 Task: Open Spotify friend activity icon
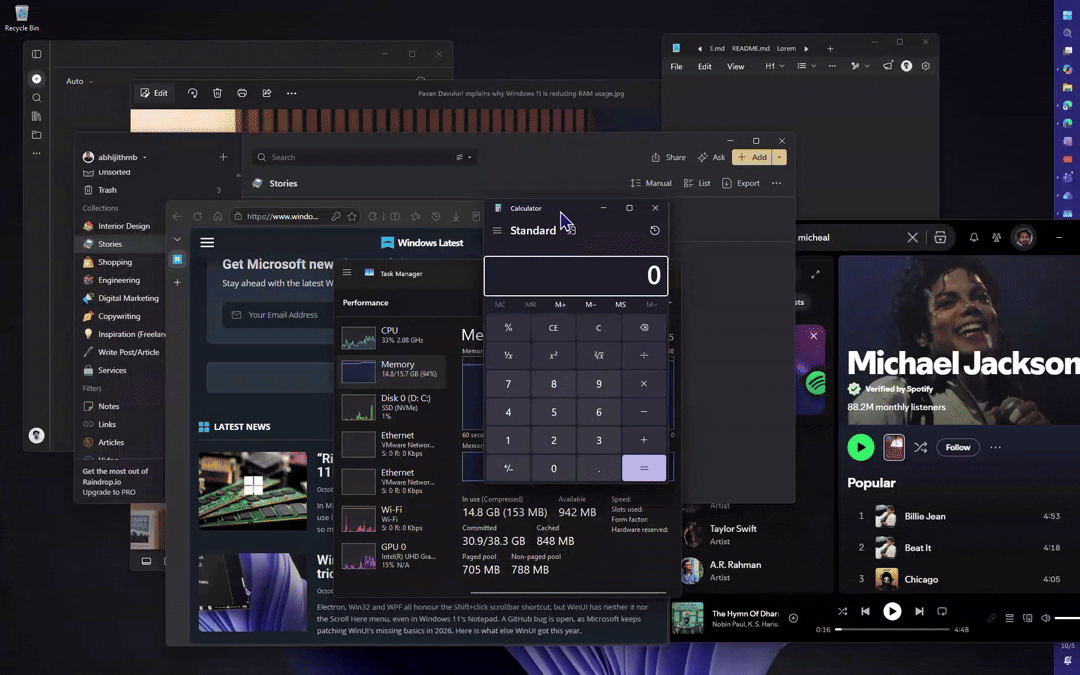pos(996,237)
